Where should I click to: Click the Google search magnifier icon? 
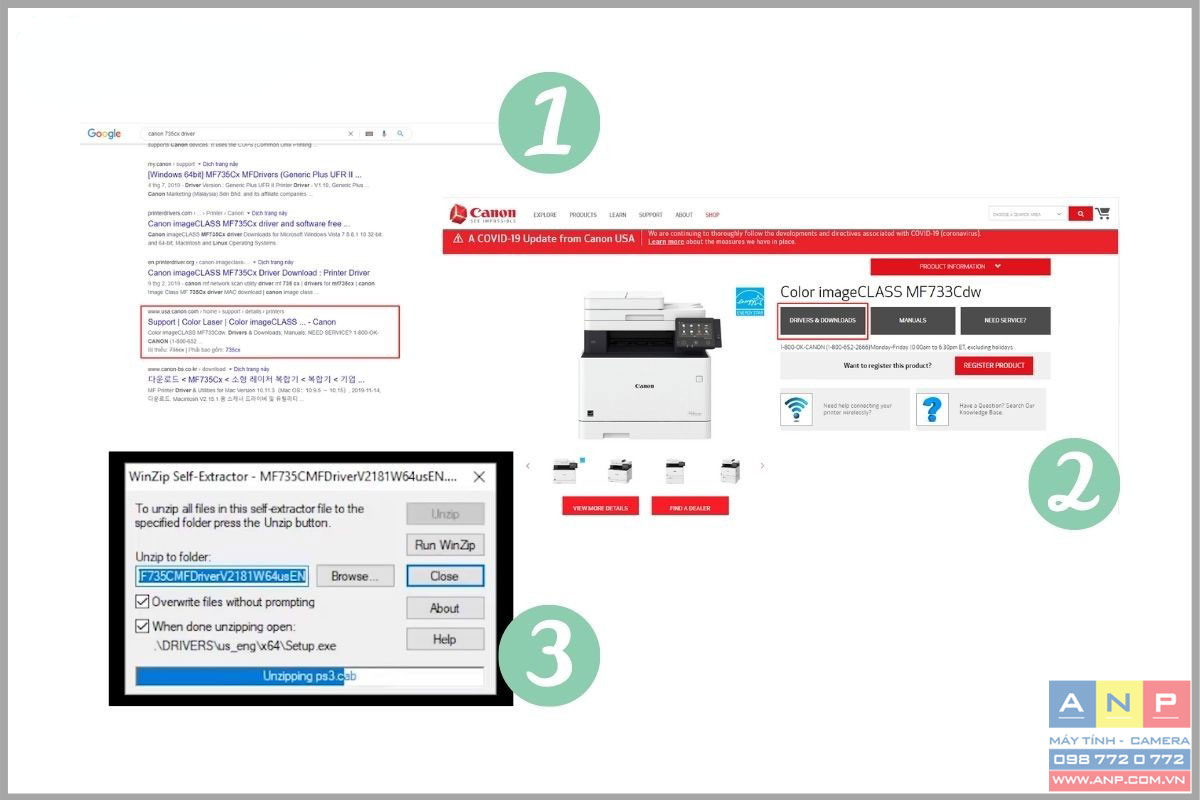tap(400, 133)
